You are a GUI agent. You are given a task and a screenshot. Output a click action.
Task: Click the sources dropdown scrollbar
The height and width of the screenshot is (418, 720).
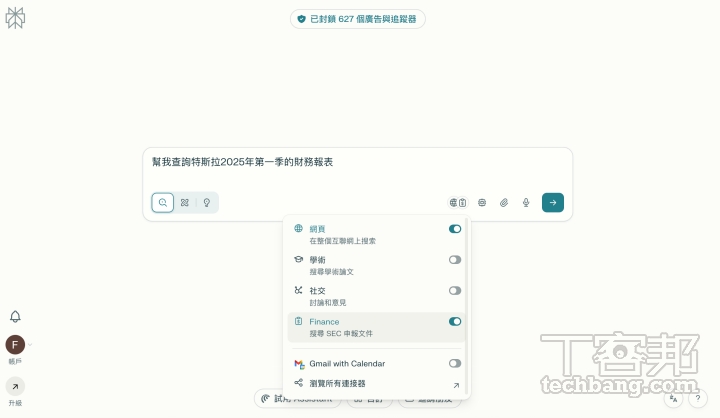(467, 305)
